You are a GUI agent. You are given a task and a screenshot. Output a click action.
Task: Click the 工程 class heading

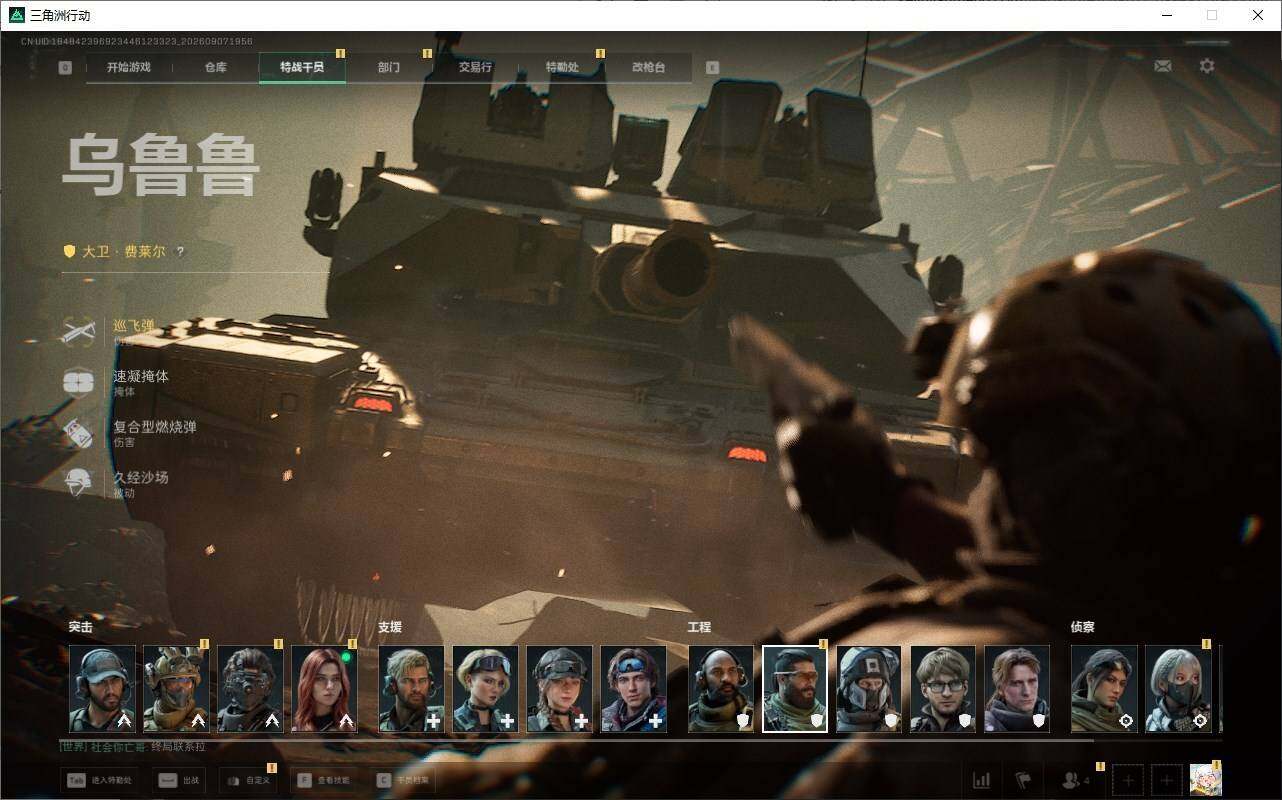[x=699, y=627]
